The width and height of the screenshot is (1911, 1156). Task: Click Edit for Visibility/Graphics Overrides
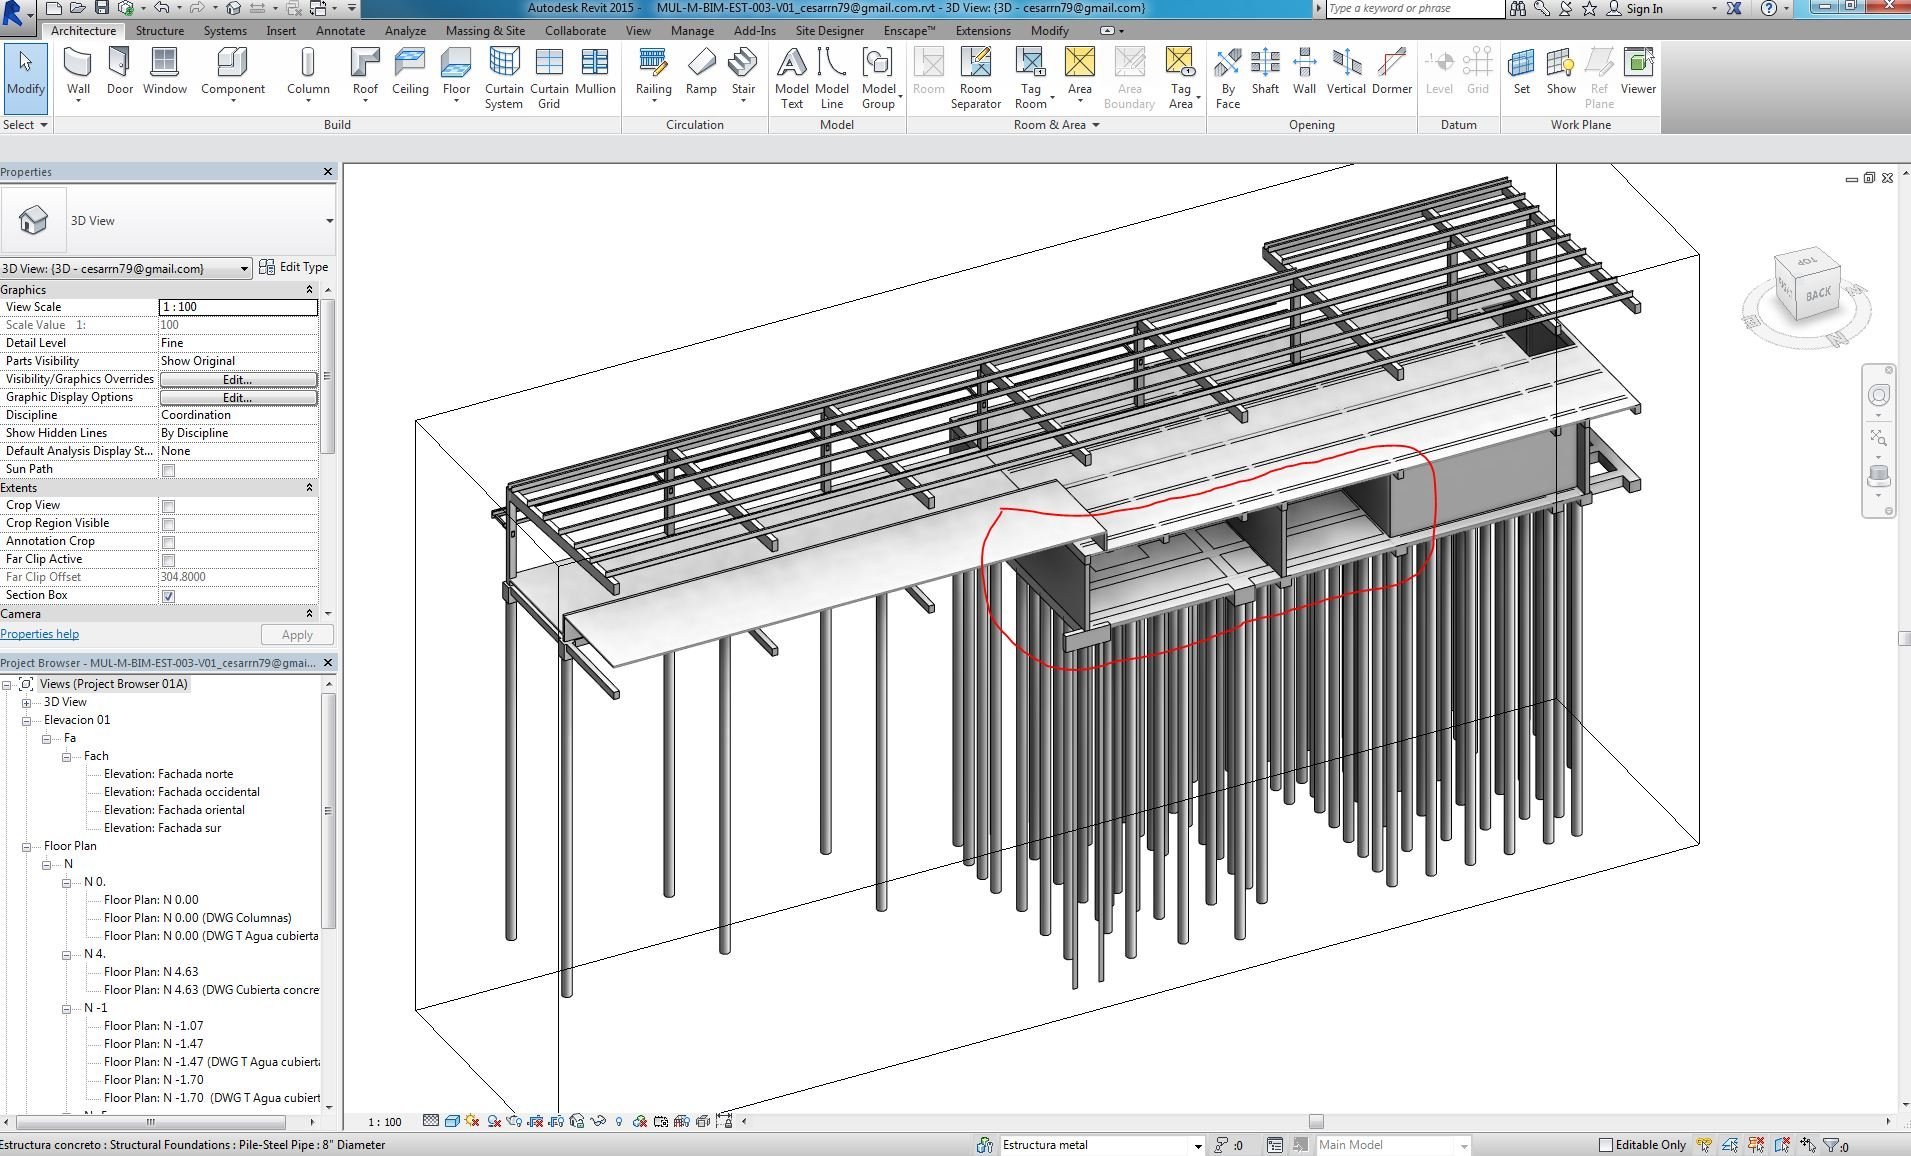(x=238, y=380)
